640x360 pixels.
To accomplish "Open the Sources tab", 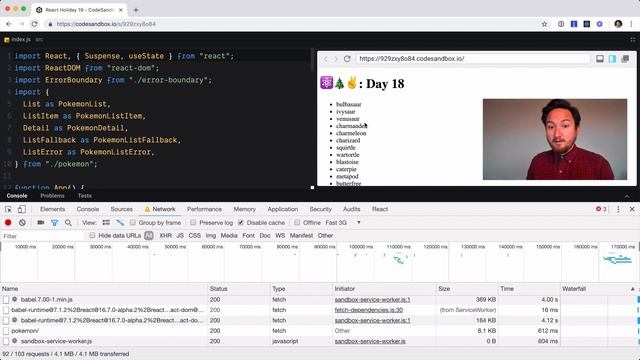I will coord(122,209).
